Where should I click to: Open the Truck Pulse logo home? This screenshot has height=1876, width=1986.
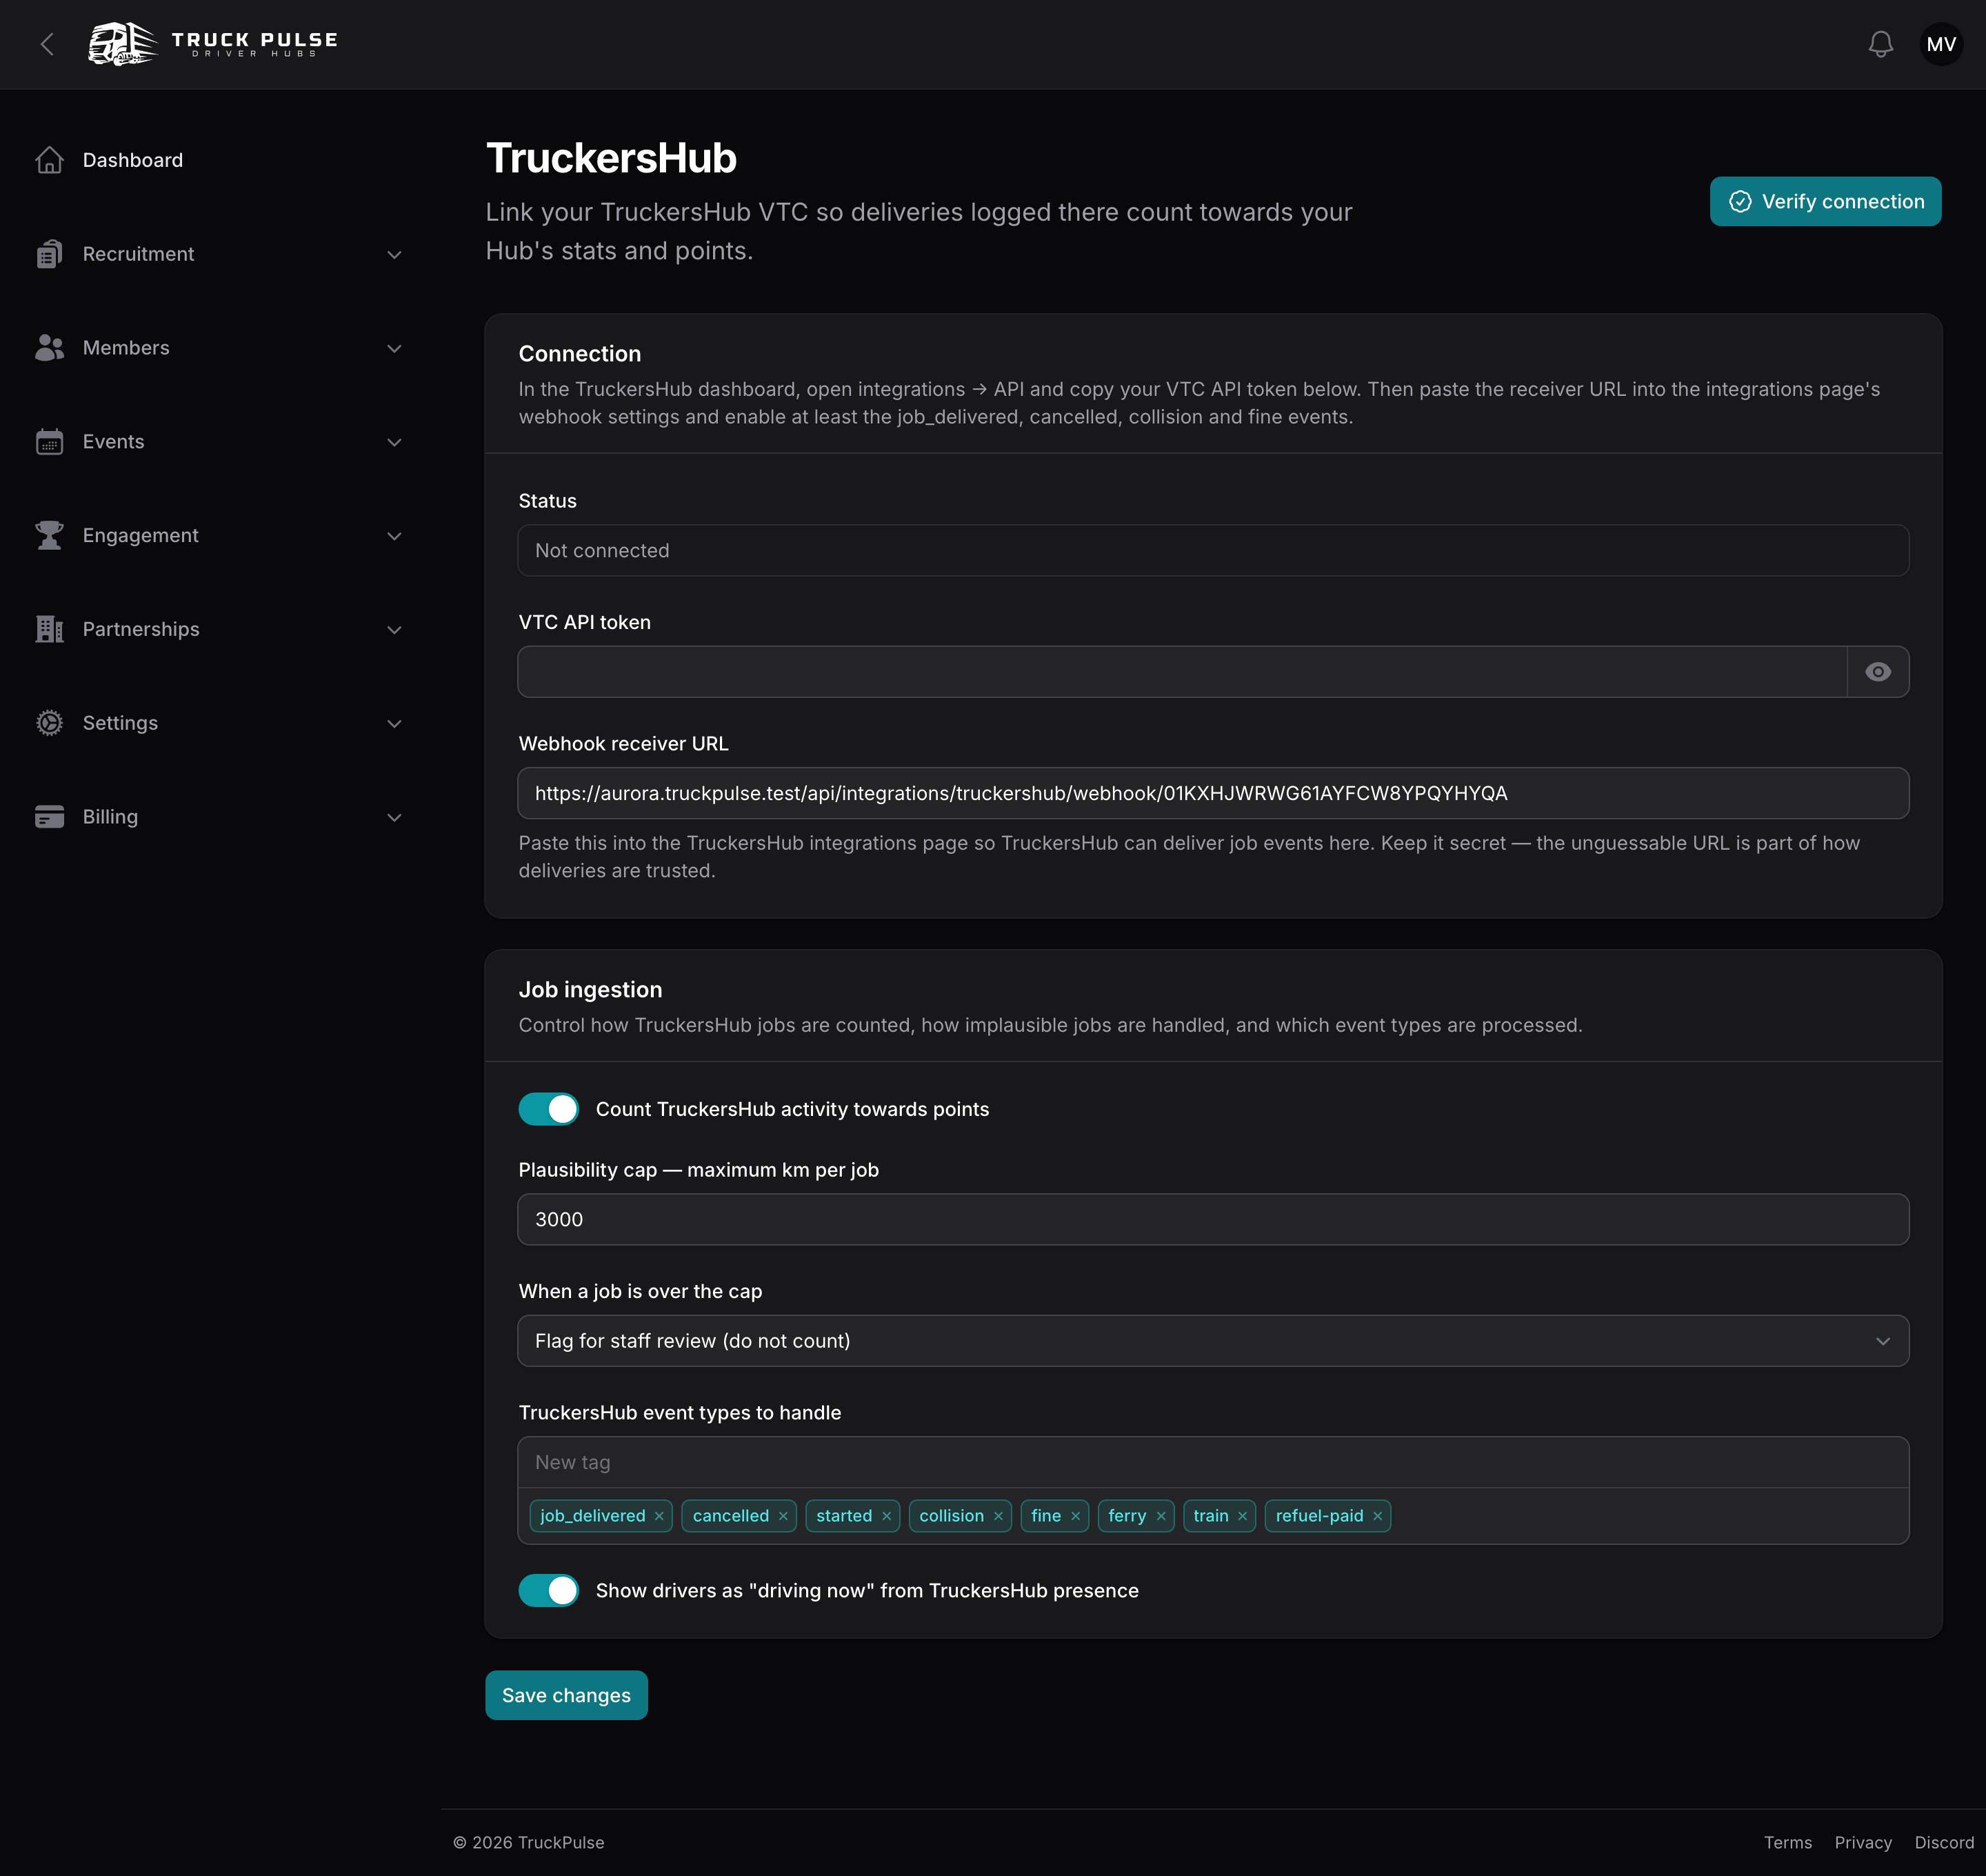point(212,44)
